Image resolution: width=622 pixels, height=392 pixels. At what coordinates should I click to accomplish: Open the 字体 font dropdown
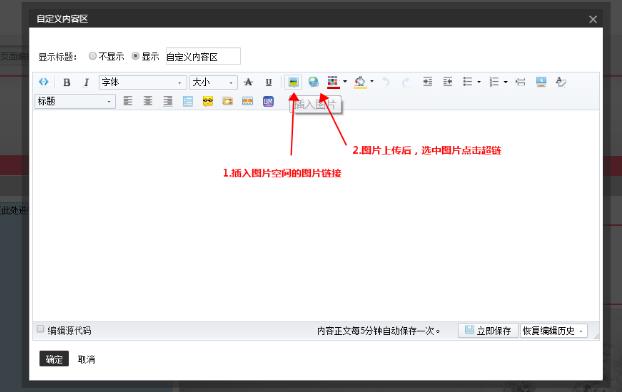tap(142, 82)
